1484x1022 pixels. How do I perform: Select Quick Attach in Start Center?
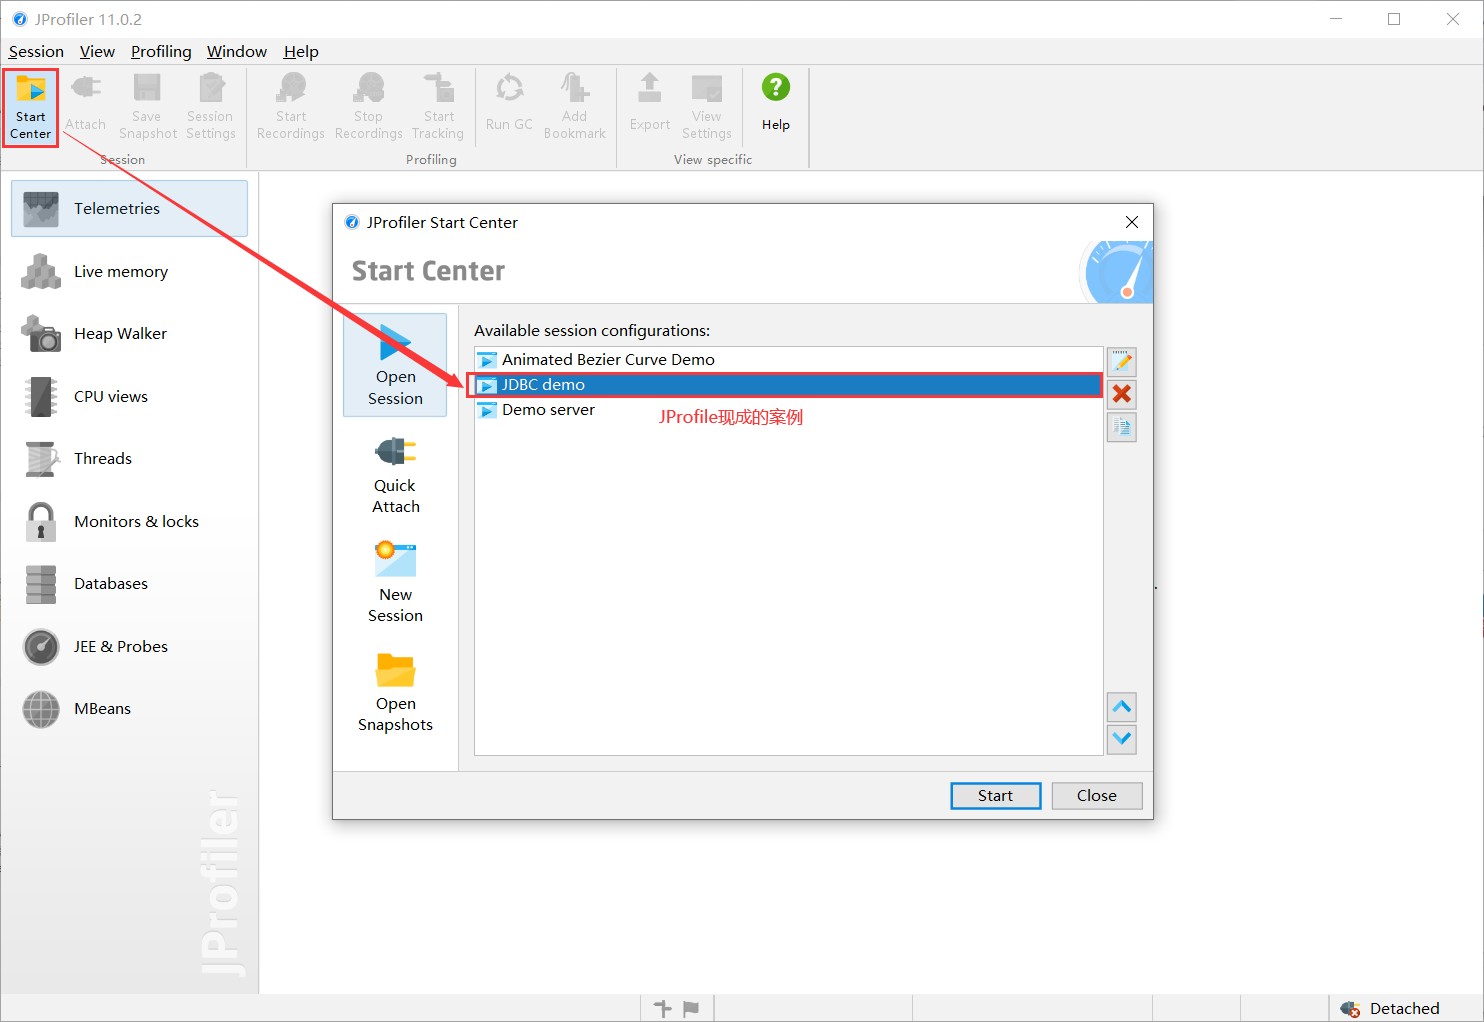(x=395, y=474)
